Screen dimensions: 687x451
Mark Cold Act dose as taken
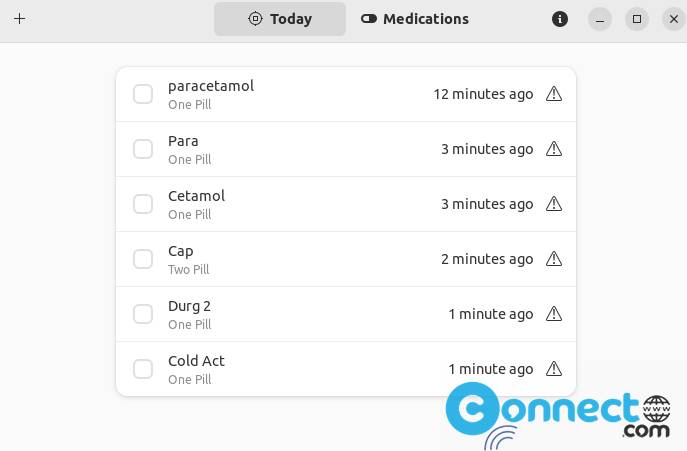143,369
